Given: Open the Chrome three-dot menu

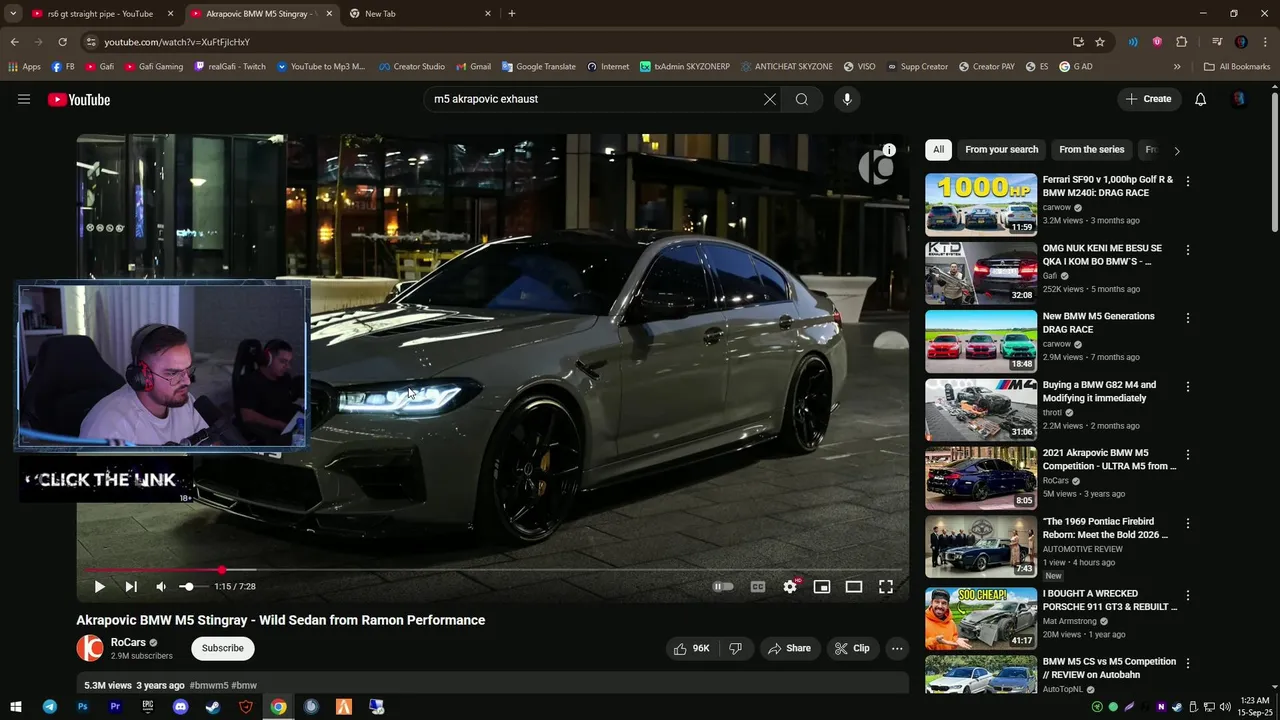Looking at the screenshot, I should click(x=1264, y=42).
